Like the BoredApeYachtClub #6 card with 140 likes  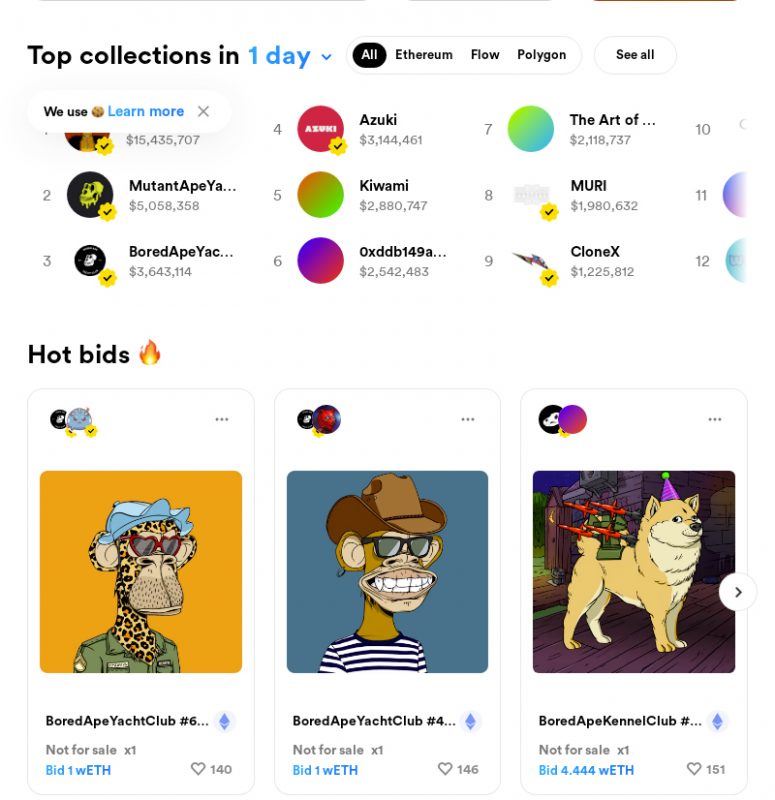(198, 769)
